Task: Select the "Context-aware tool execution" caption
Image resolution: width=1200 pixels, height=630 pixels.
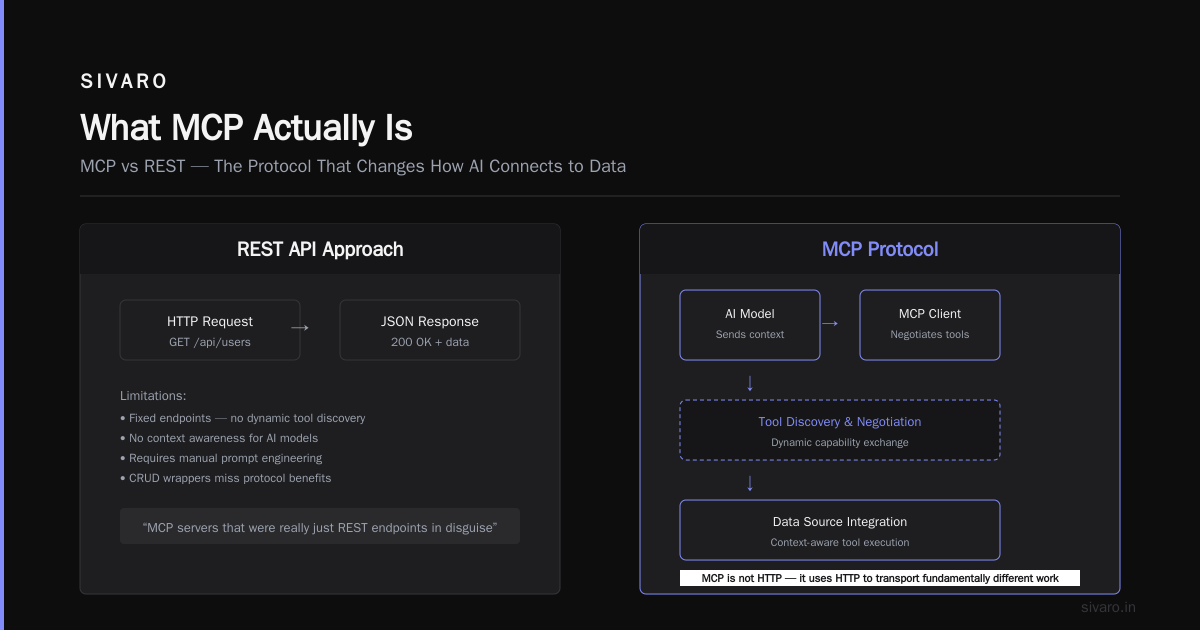Action: (x=840, y=542)
